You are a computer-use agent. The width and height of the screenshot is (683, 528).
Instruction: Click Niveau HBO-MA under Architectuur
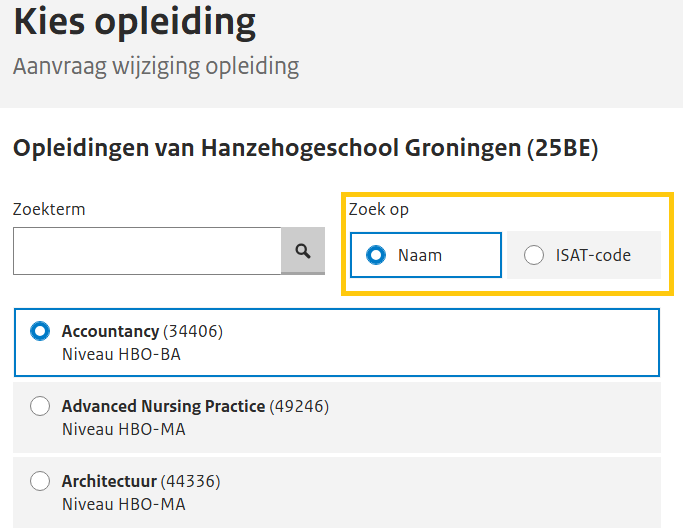pyautogui.click(x=123, y=505)
